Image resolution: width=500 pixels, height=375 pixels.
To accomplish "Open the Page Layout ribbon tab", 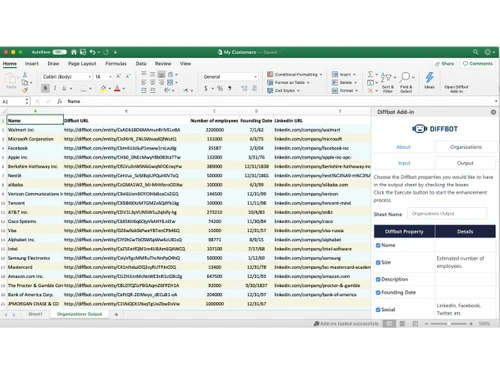I will (x=82, y=63).
